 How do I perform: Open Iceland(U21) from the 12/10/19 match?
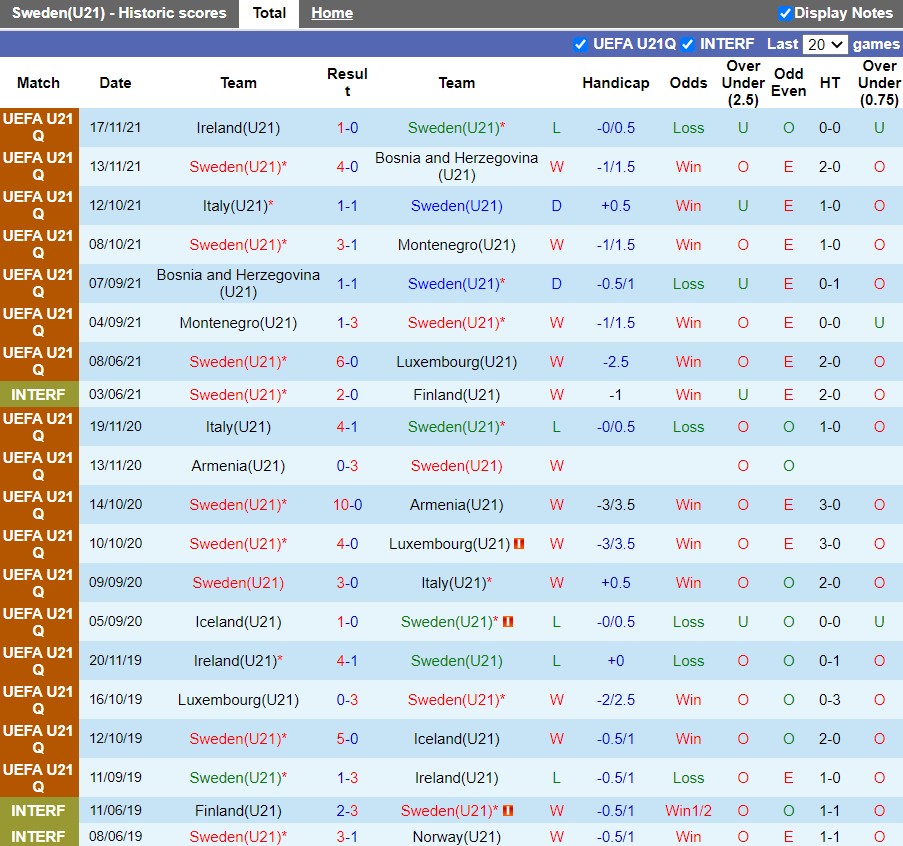(x=456, y=739)
